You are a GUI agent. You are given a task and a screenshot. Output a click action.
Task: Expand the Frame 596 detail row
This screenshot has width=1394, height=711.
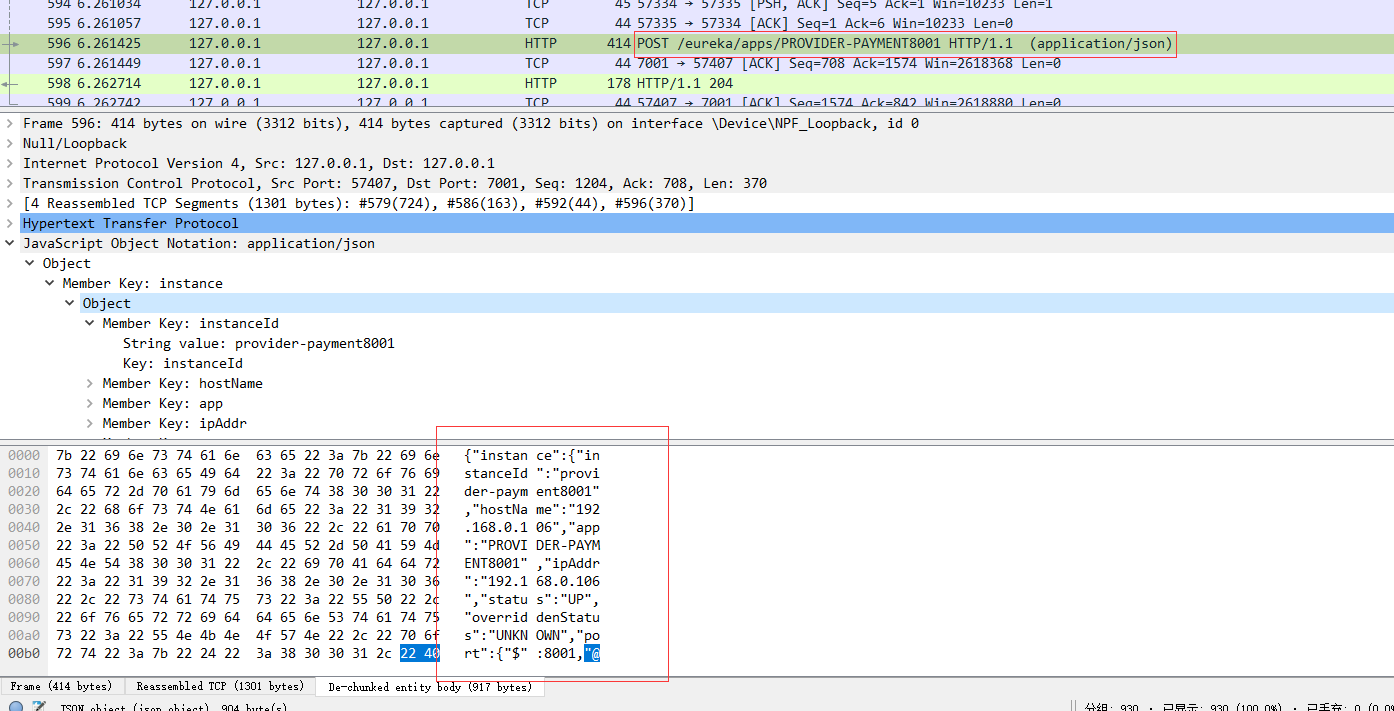[x=10, y=123]
